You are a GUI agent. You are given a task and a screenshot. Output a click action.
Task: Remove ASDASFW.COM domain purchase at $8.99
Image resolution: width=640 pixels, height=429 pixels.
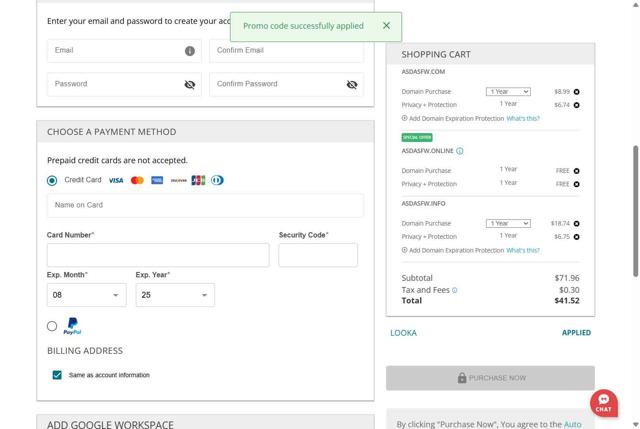click(x=576, y=92)
